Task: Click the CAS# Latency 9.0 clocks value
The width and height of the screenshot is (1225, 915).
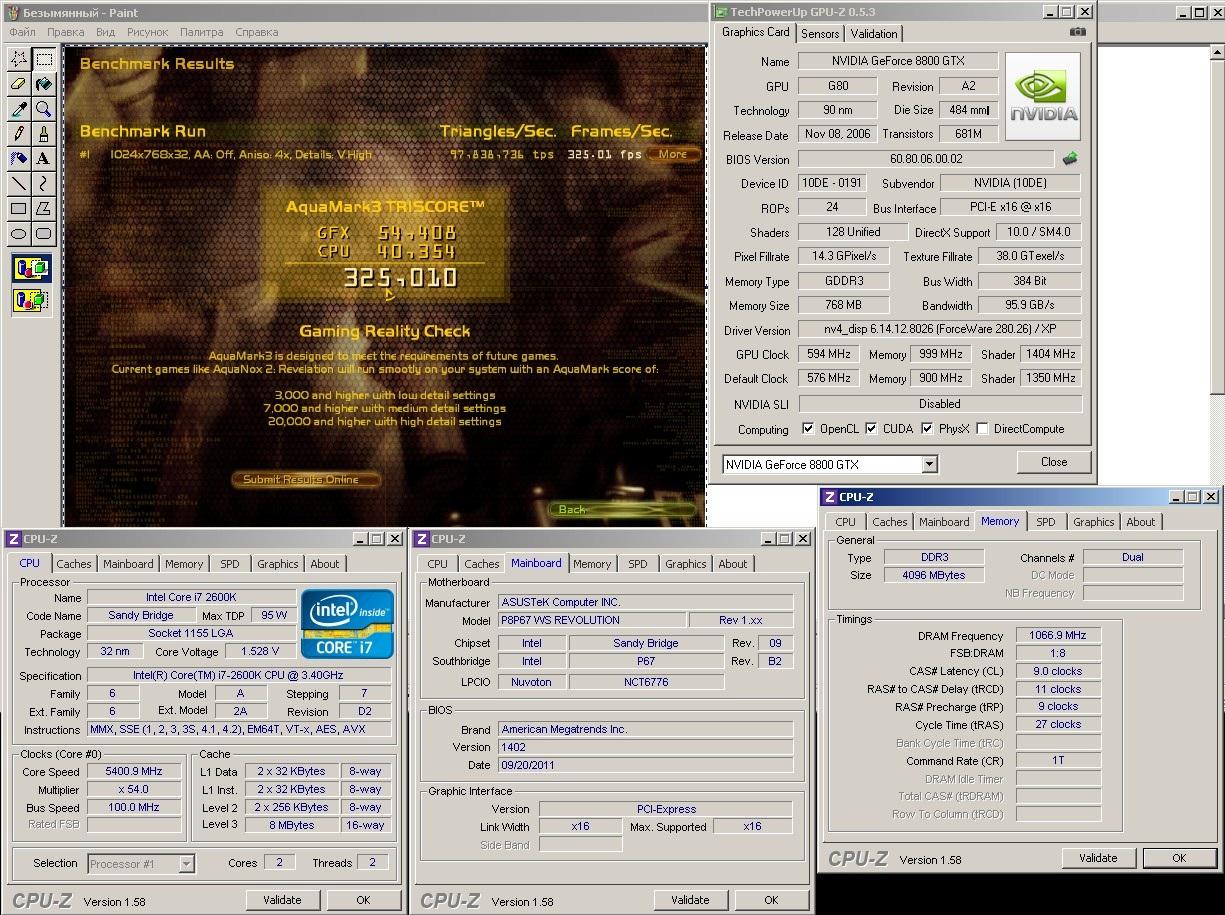Action: pos(1058,671)
